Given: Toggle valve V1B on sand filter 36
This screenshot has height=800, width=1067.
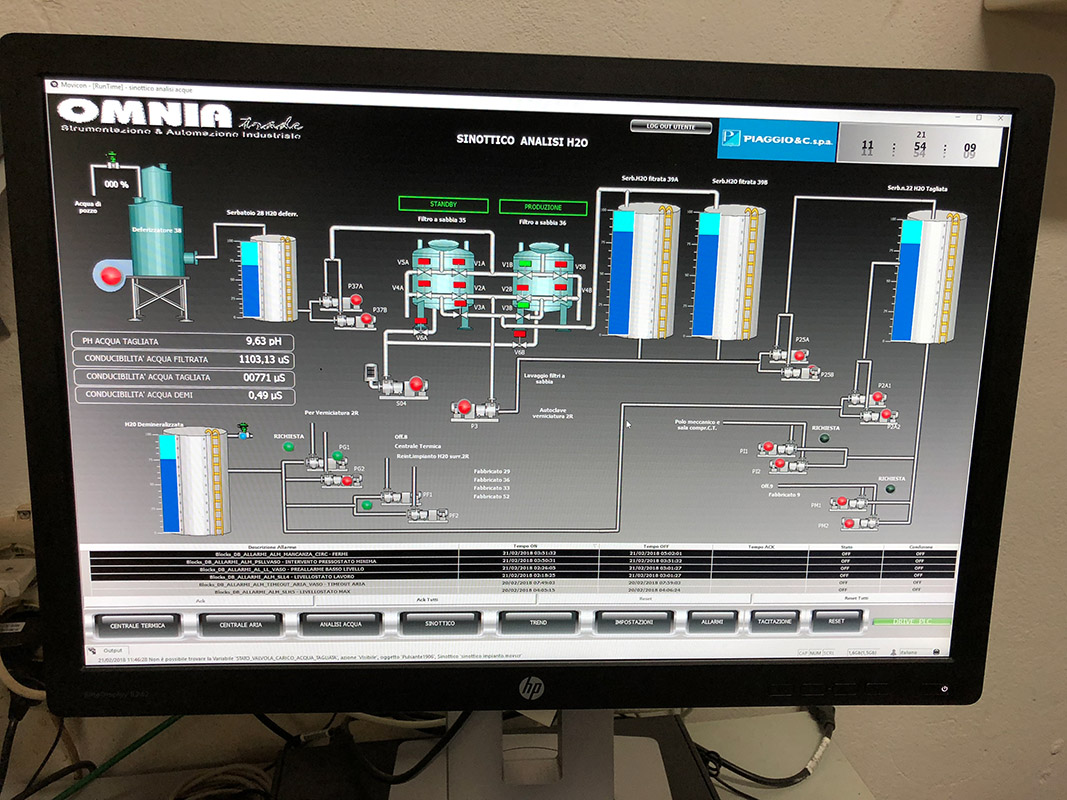Looking at the screenshot, I should 524,264.
